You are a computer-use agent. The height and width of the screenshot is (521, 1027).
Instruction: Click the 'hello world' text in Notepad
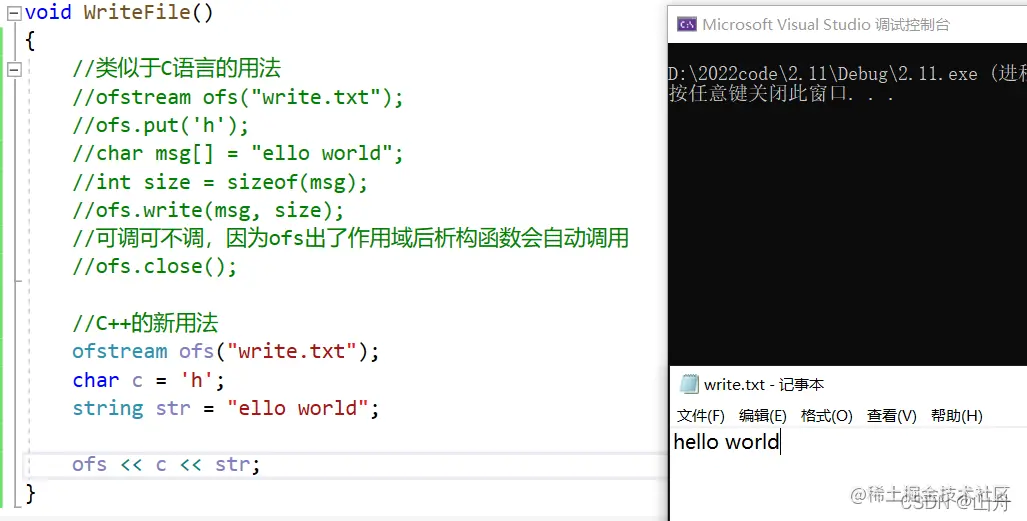726,442
